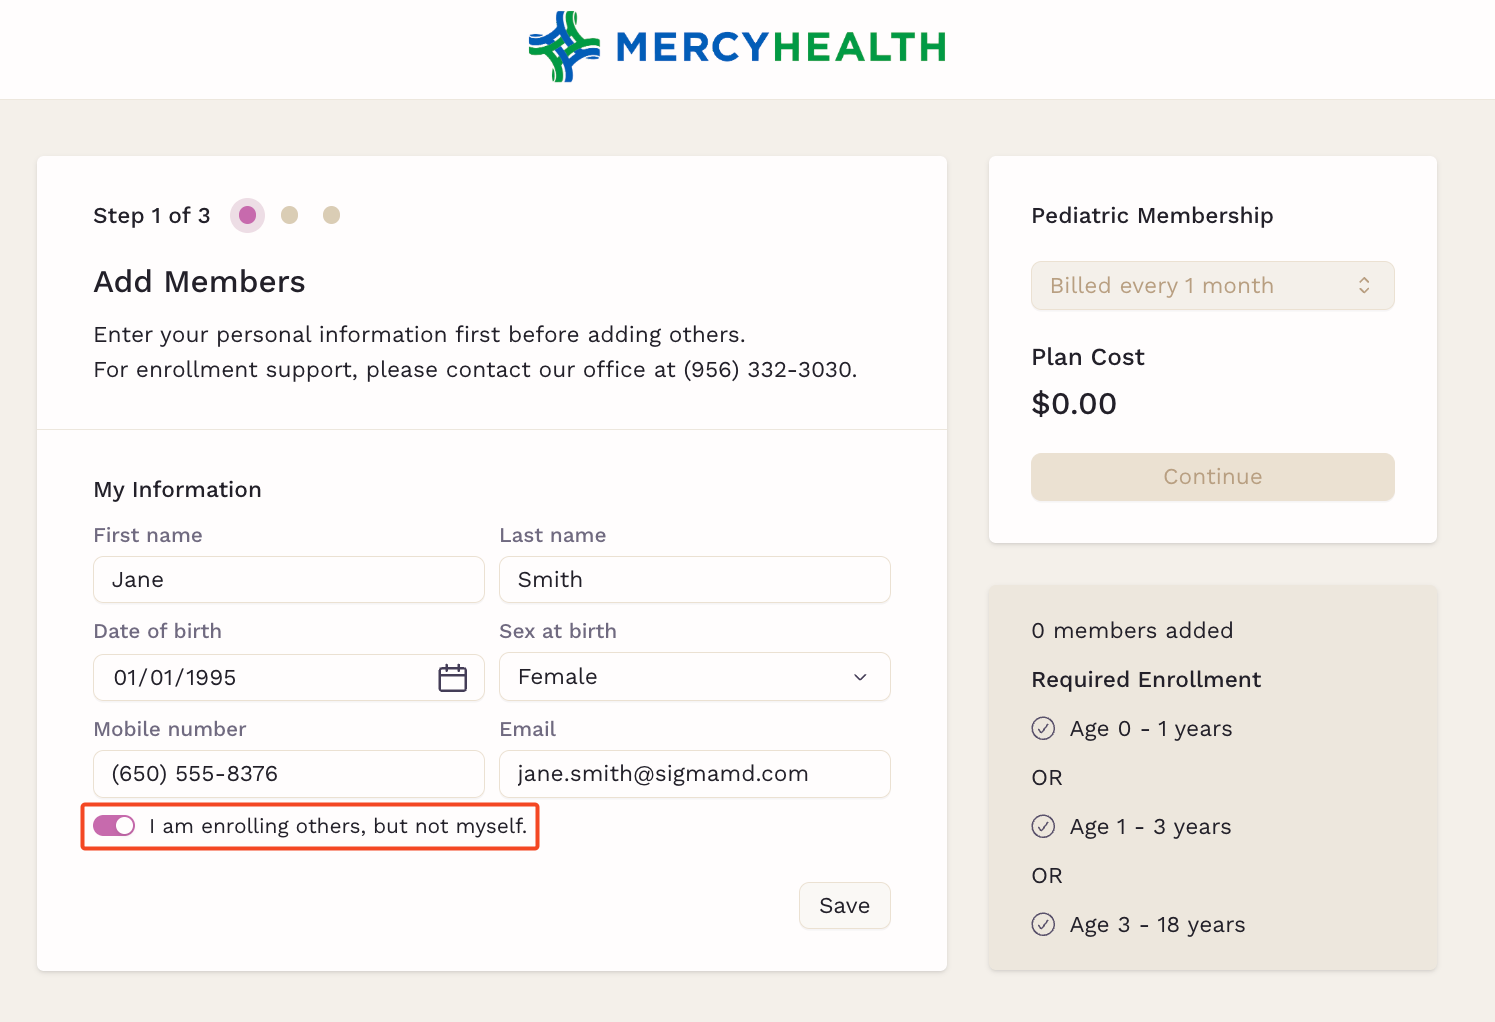This screenshot has width=1495, height=1022.
Task: Click the MercyHealth cross logo icon
Action: click(x=564, y=46)
